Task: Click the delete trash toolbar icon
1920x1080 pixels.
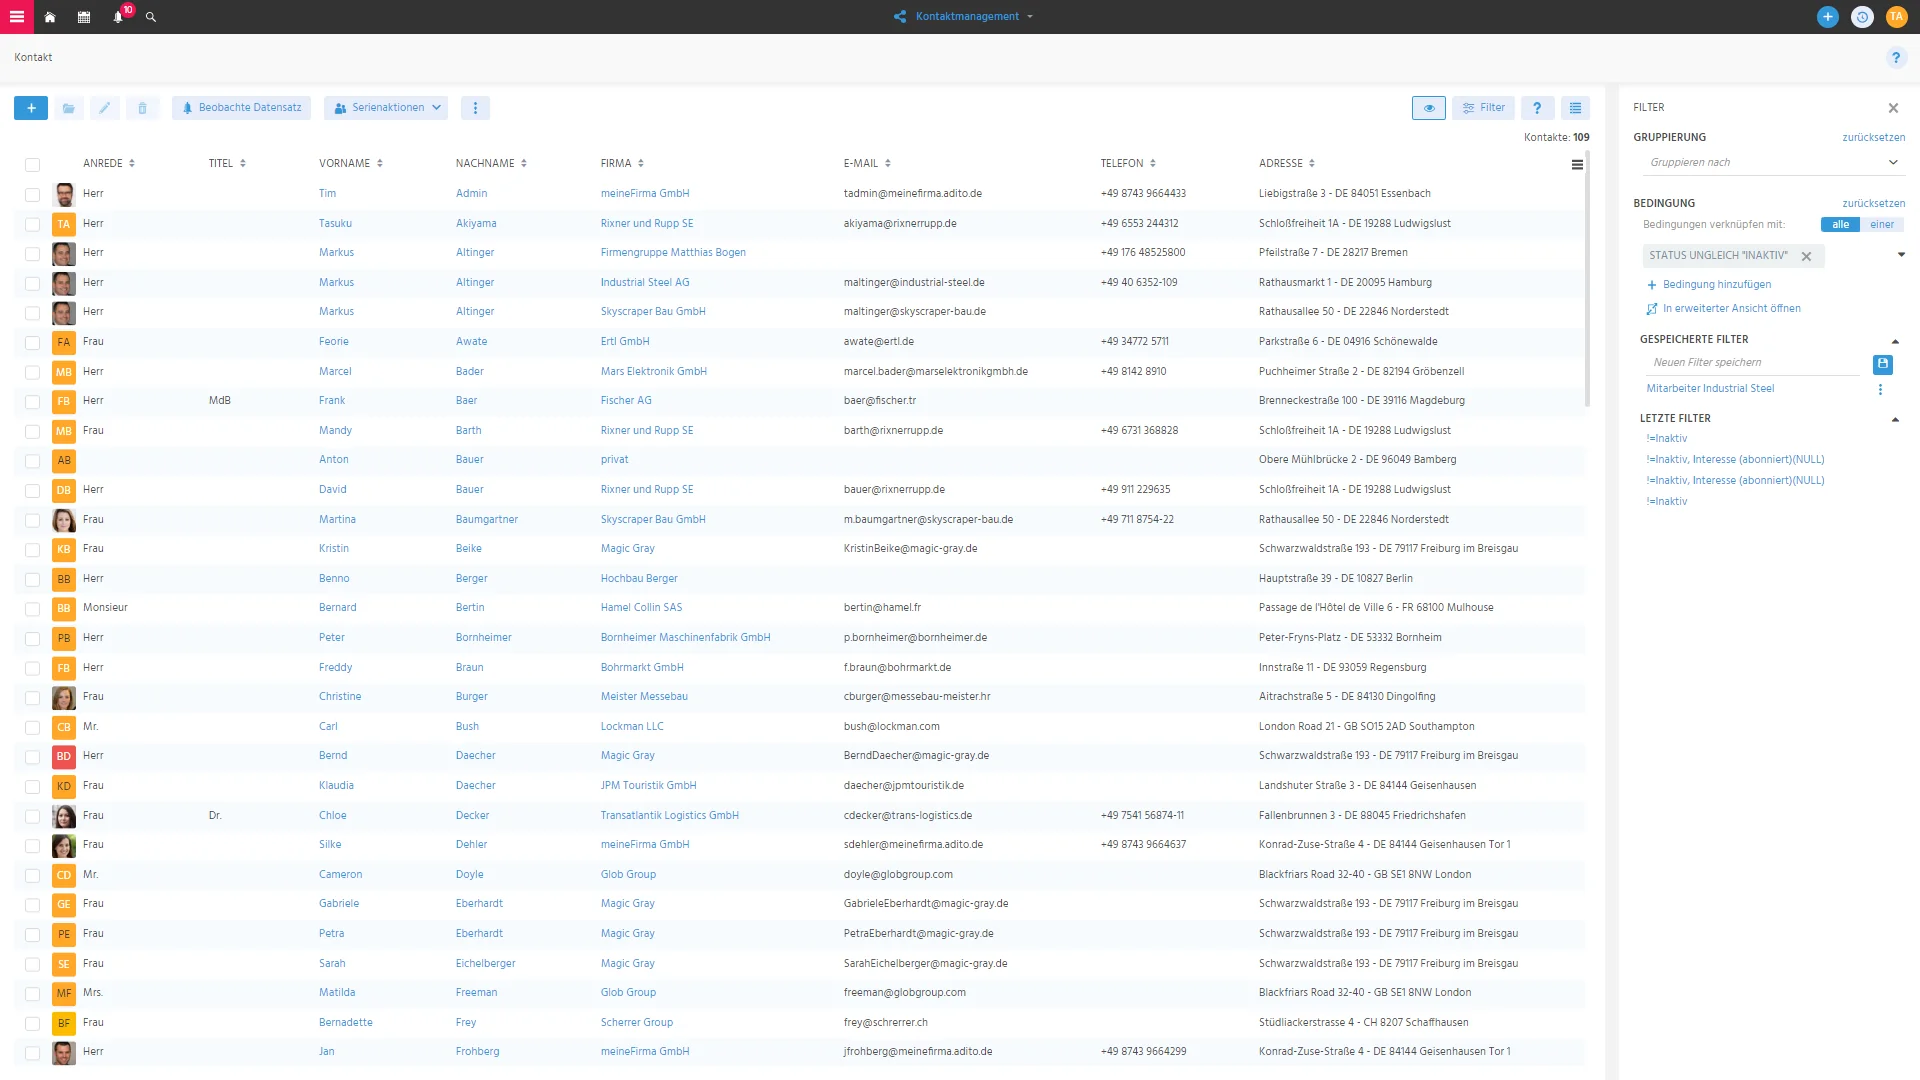Action: [x=142, y=108]
